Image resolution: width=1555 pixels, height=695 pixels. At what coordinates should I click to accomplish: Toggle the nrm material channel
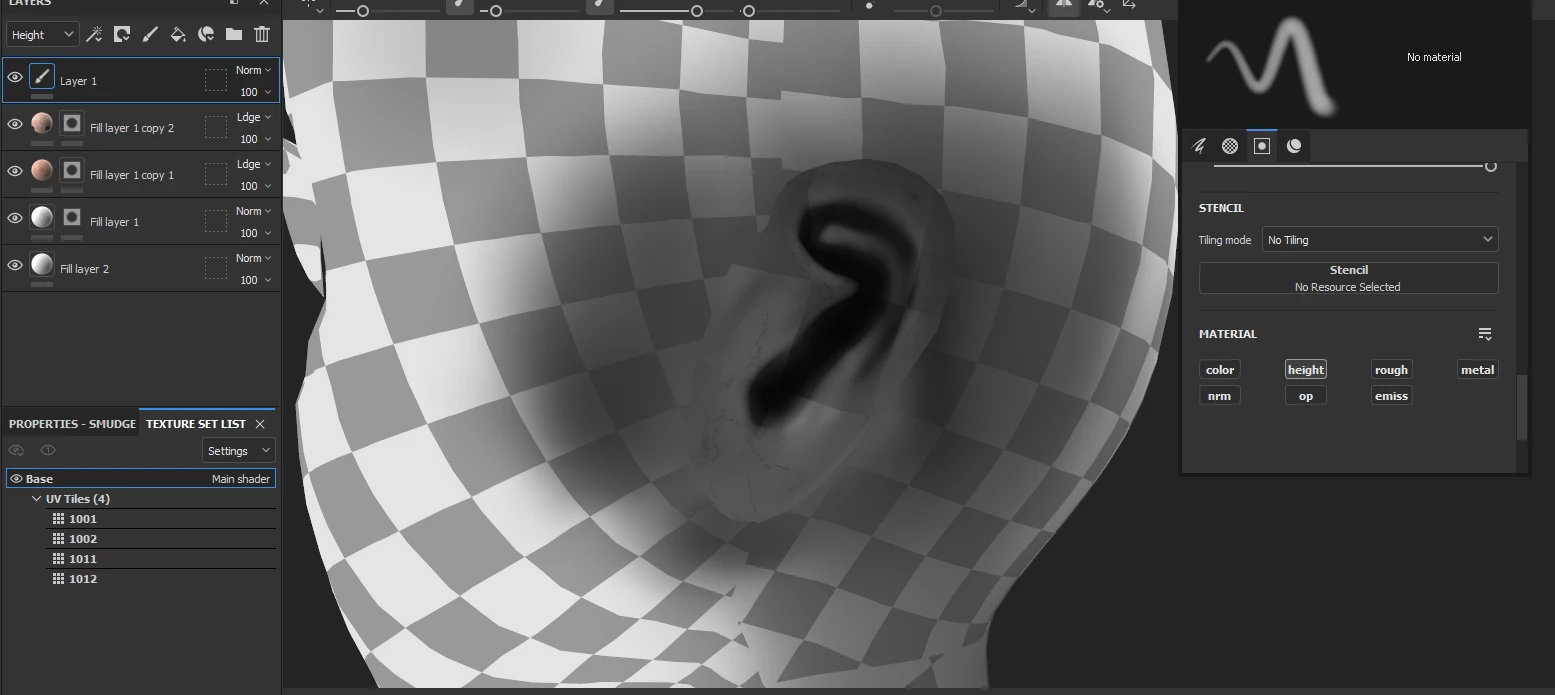pyautogui.click(x=1219, y=396)
